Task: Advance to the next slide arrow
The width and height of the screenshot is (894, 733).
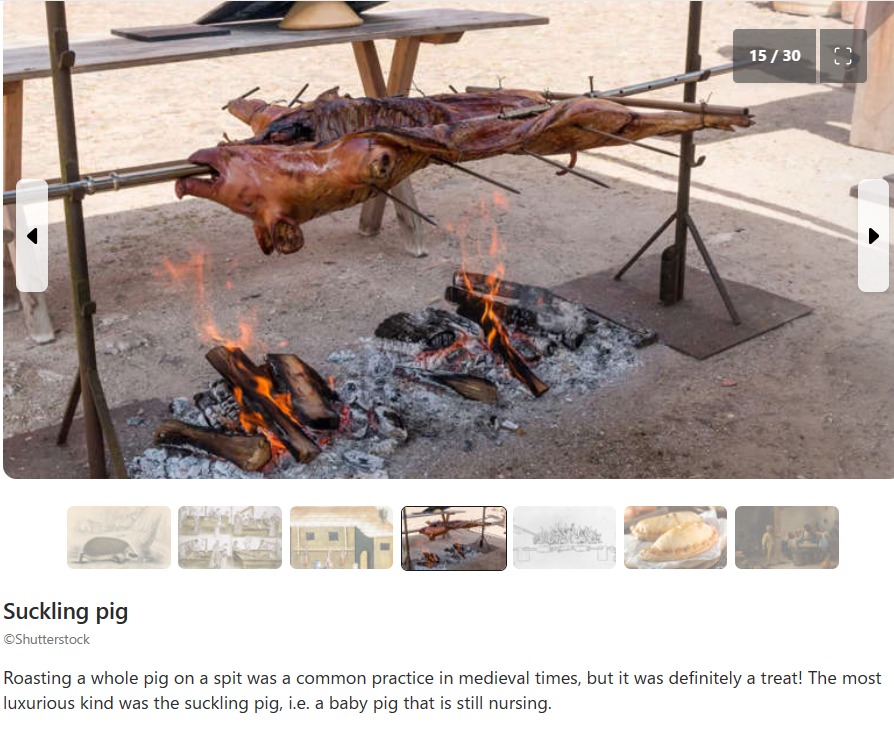Action: pos(873,235)
